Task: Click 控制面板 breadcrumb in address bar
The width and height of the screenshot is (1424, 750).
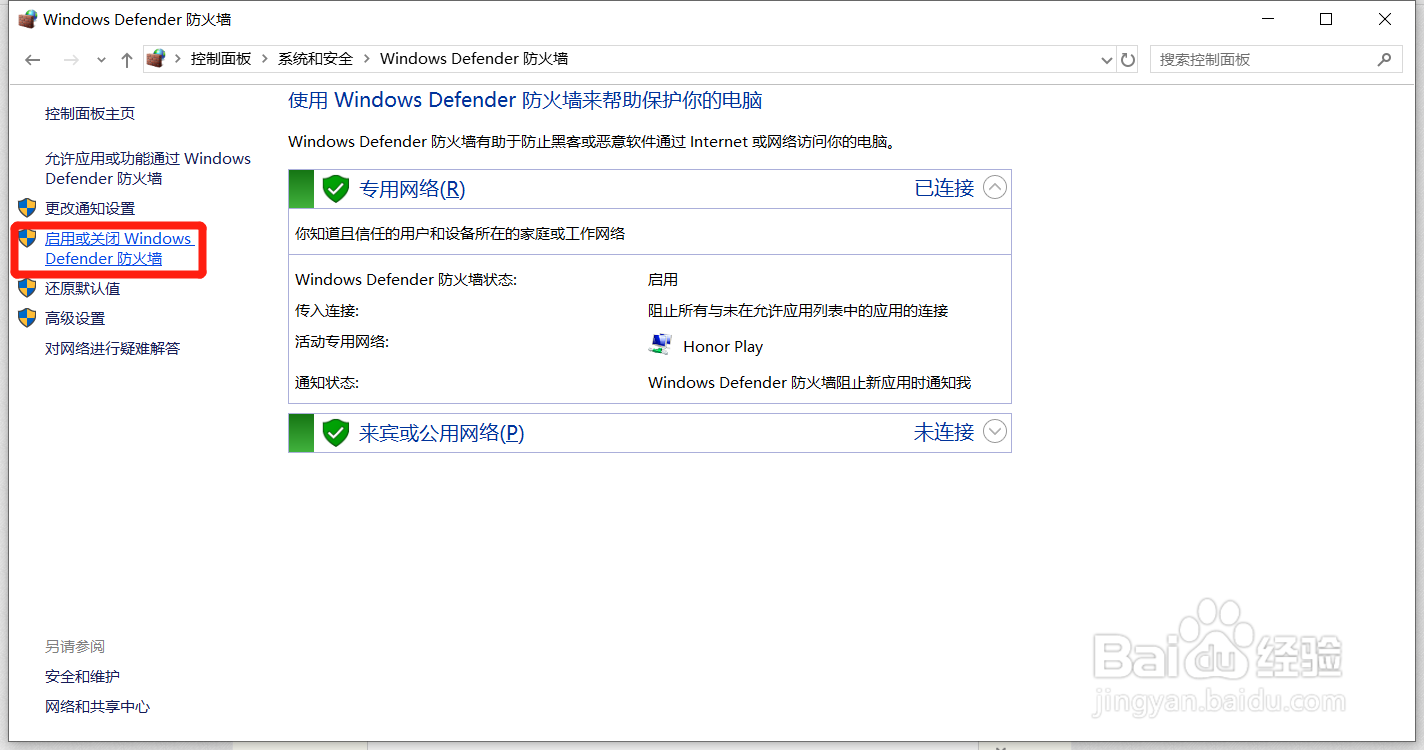Action: (221, 59)
